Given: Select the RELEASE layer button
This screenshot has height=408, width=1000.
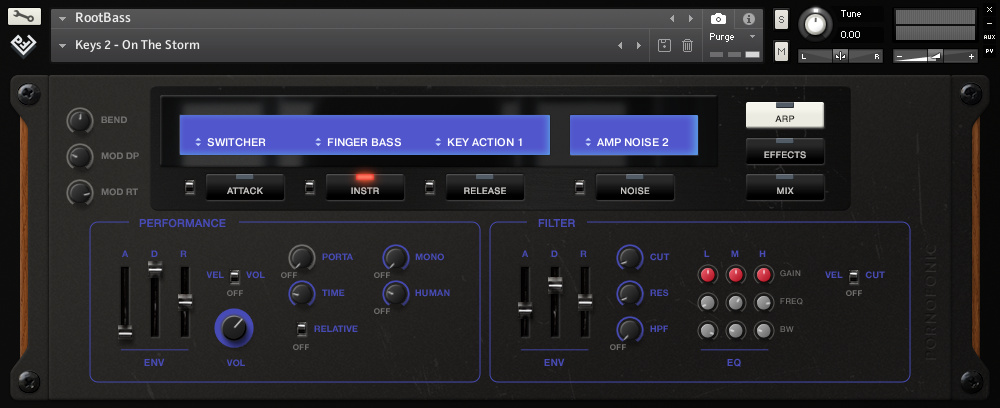Looking at the screenshot, I should point(485,187).
